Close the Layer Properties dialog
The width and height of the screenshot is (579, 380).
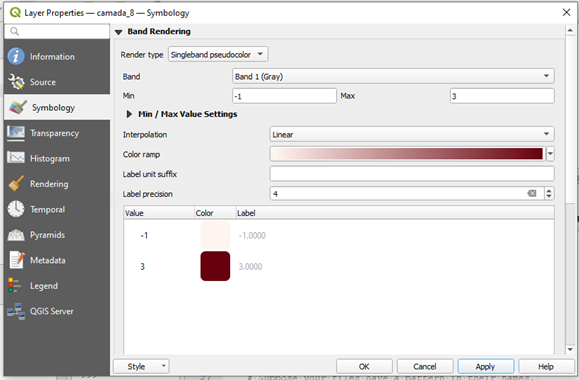point(566,13)
